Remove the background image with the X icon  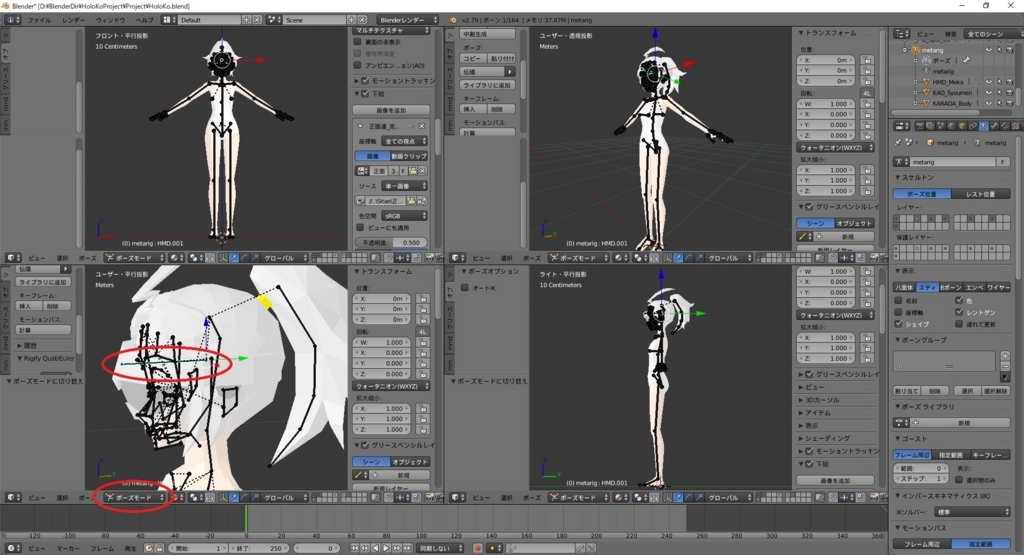point(421,126)
